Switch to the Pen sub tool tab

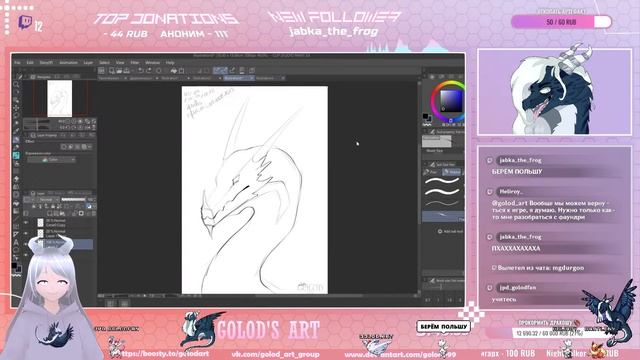point(431,172)
